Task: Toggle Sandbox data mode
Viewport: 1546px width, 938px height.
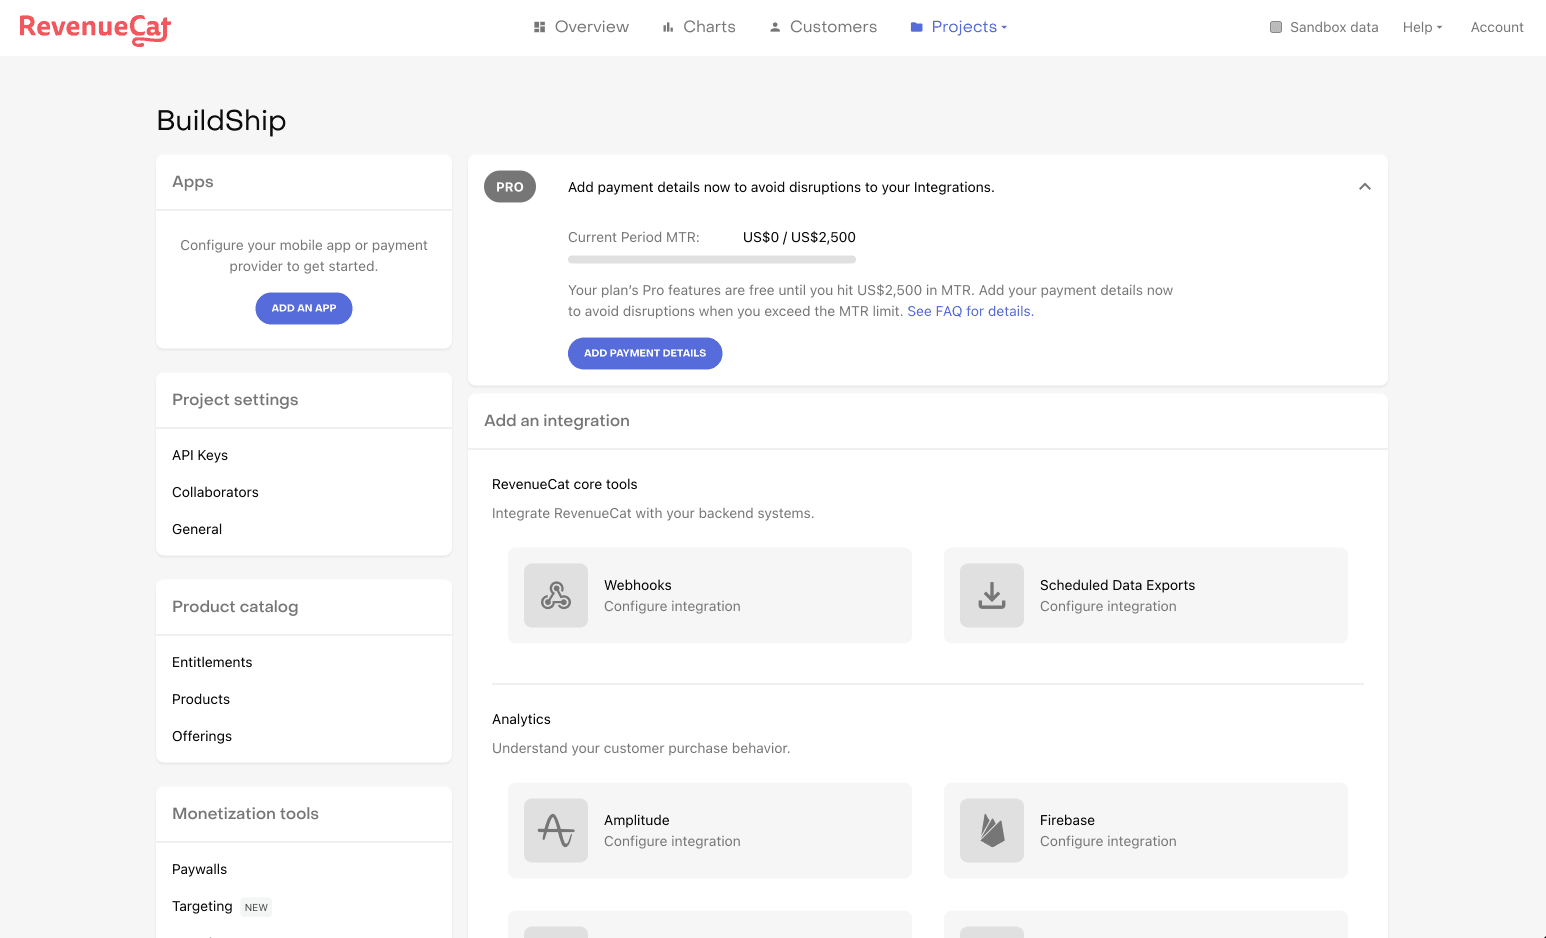Action: (1274, 27)
